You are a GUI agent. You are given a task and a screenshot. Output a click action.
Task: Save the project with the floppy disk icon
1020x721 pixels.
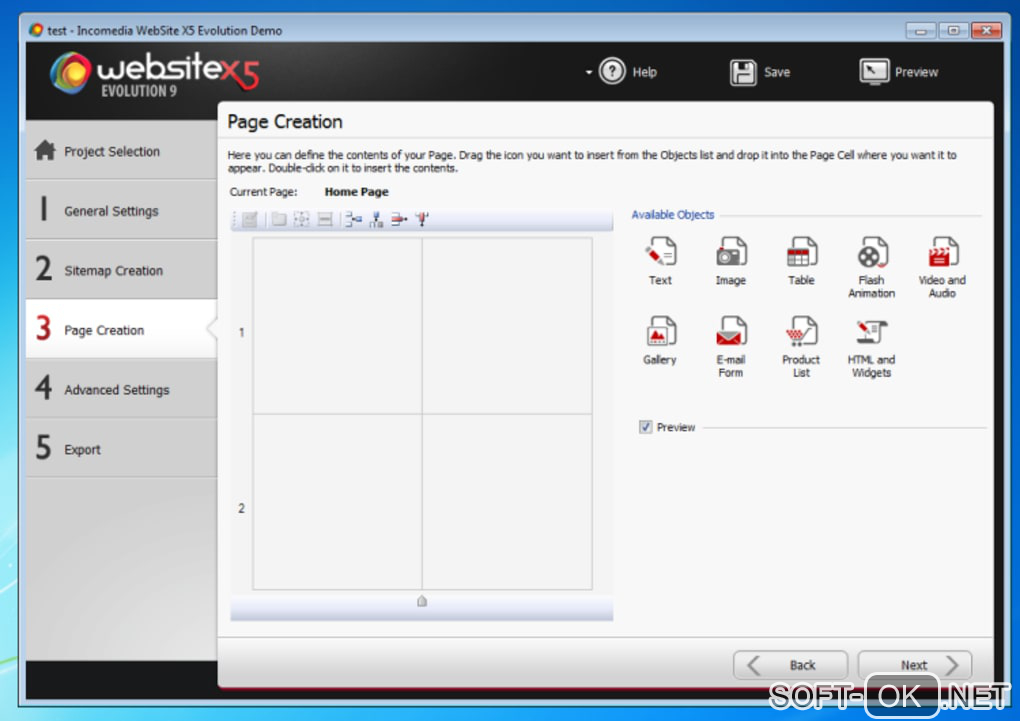[743, 72]
